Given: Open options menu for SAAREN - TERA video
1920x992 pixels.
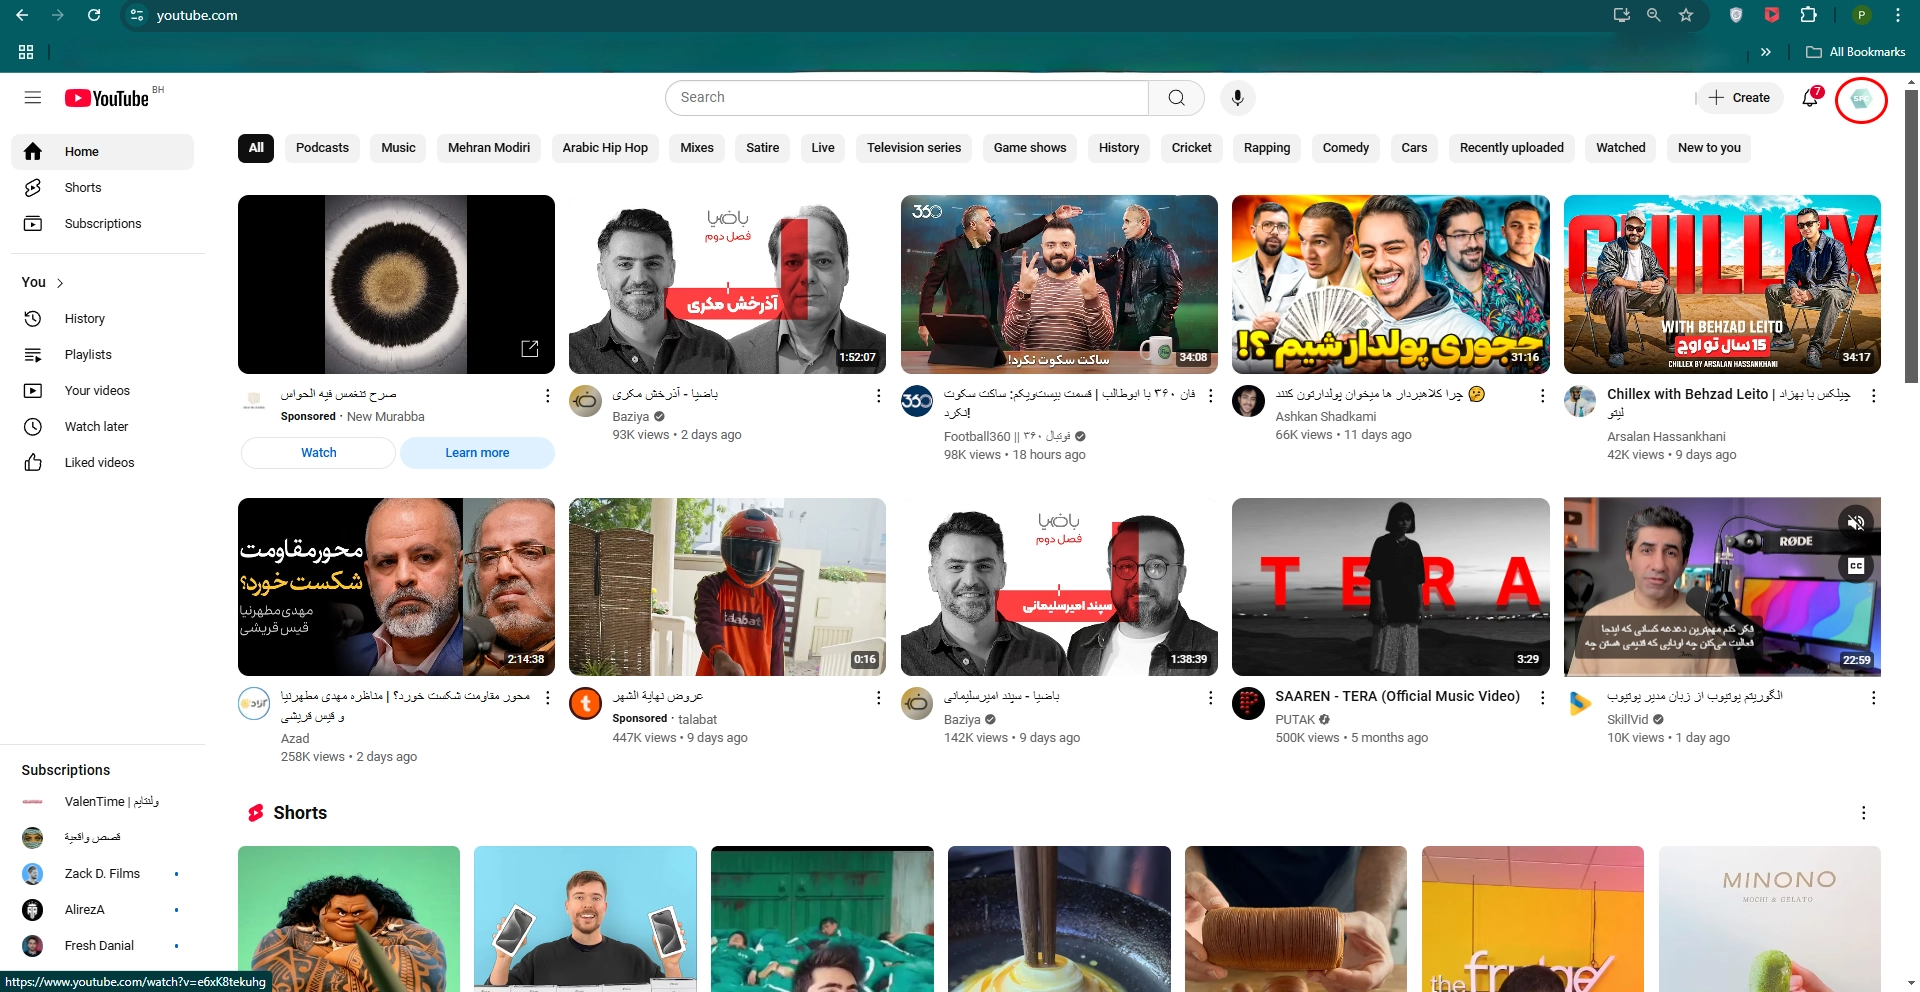Looking at the screenshot, I should coord(1542,698).
